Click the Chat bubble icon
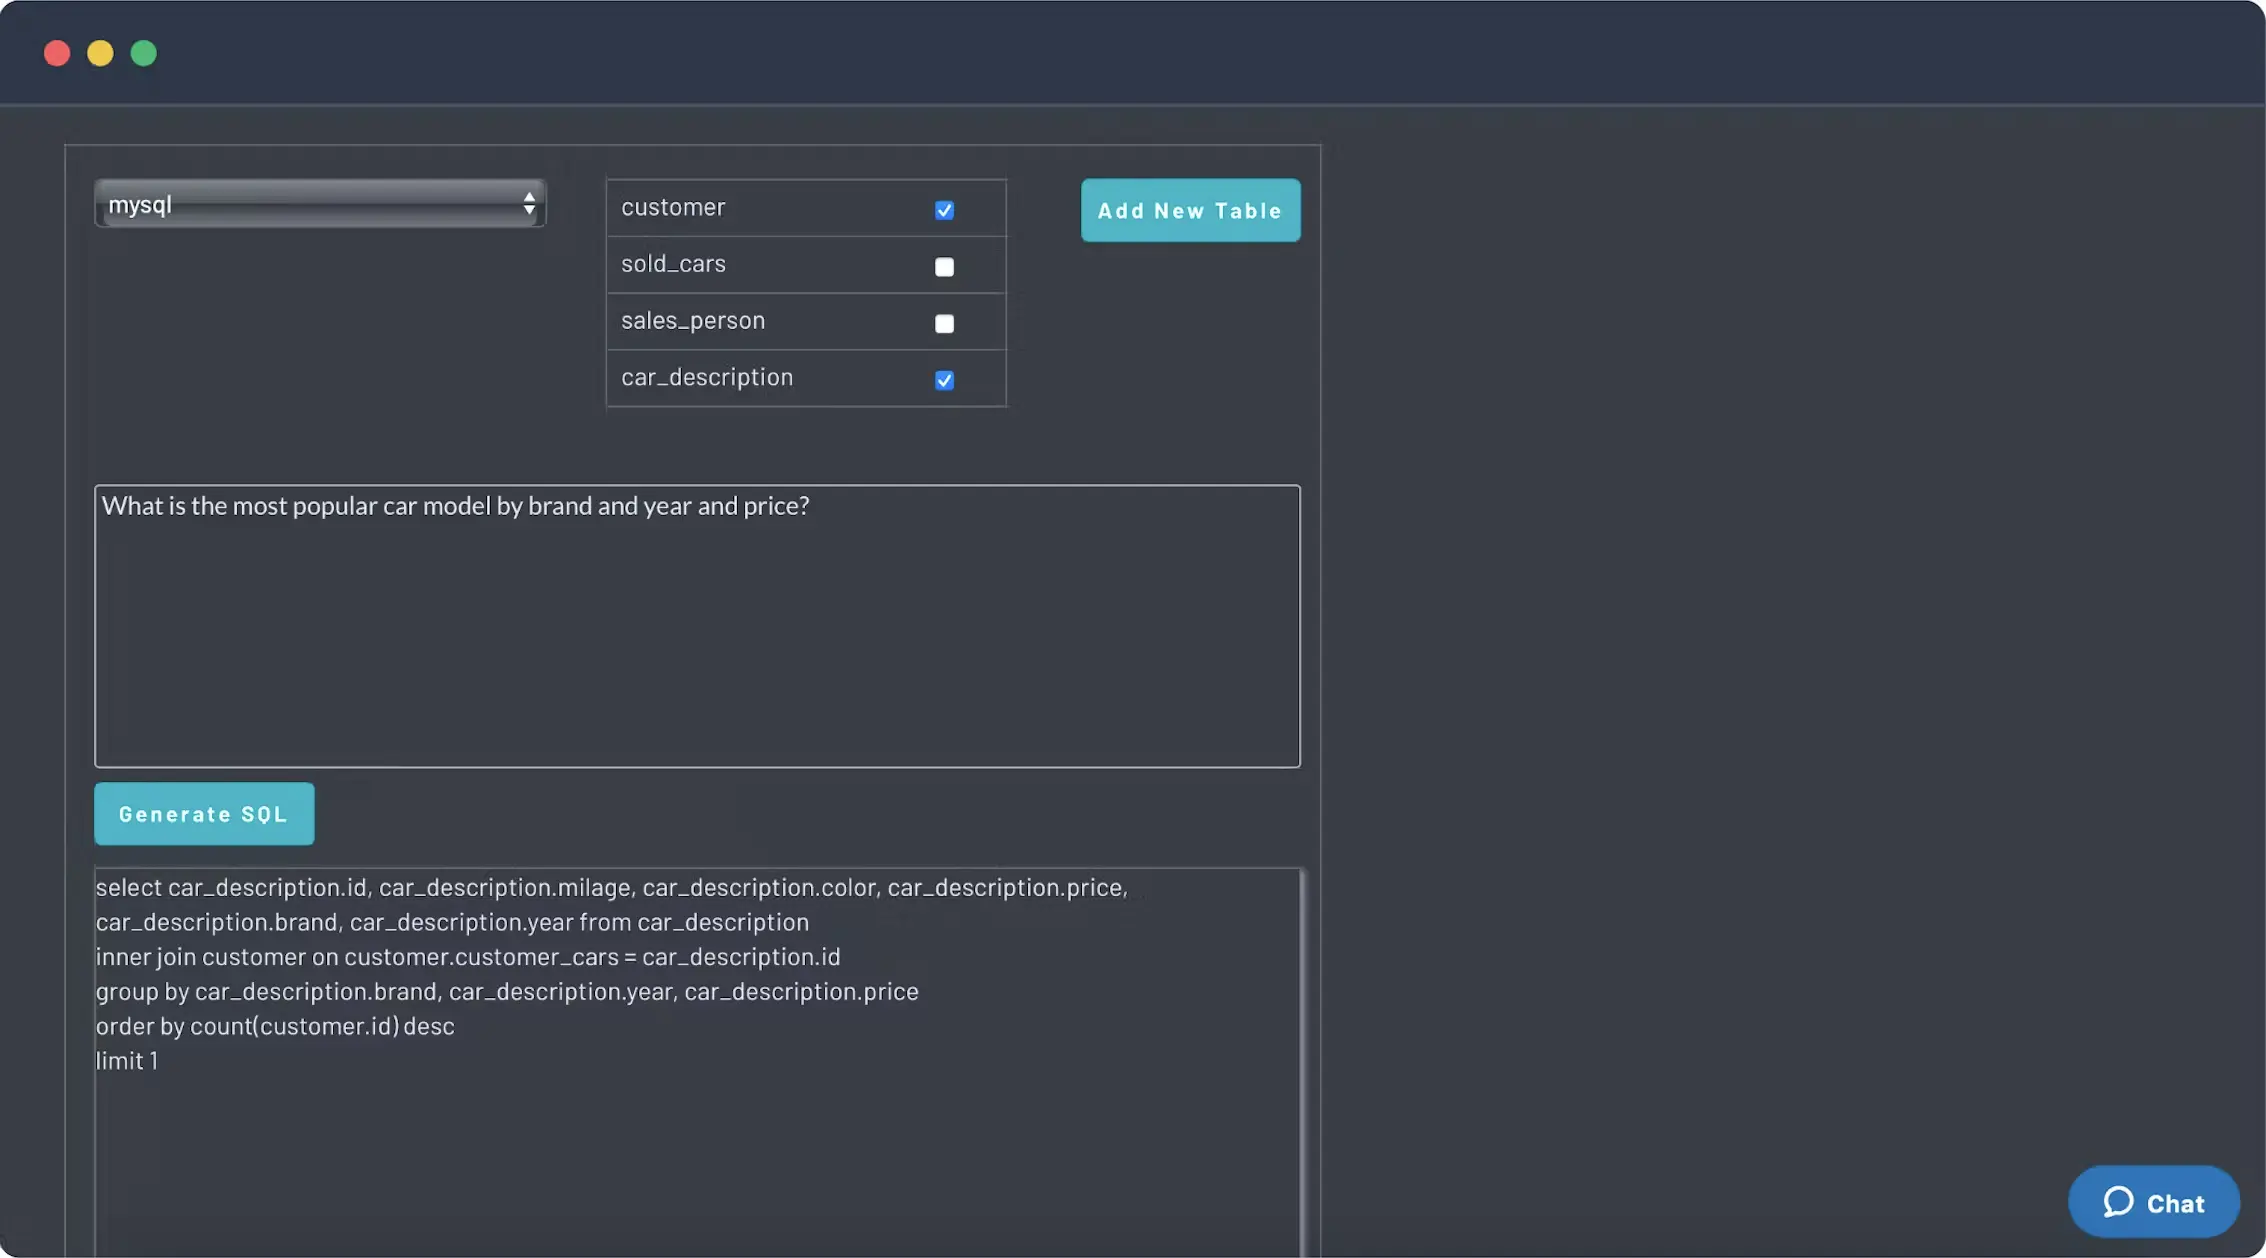 coord(2118,1202)
